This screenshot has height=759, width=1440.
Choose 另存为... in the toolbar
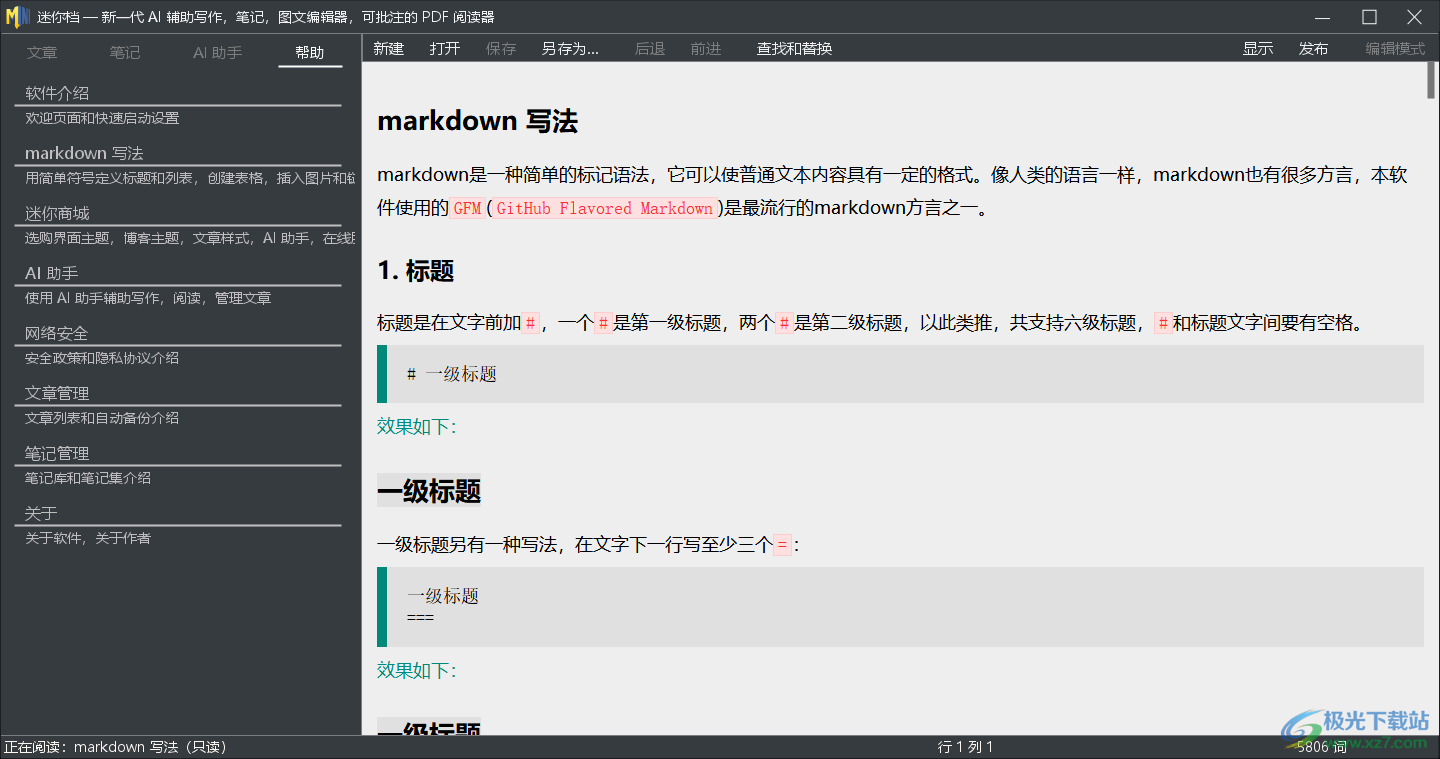click(570, 48)
